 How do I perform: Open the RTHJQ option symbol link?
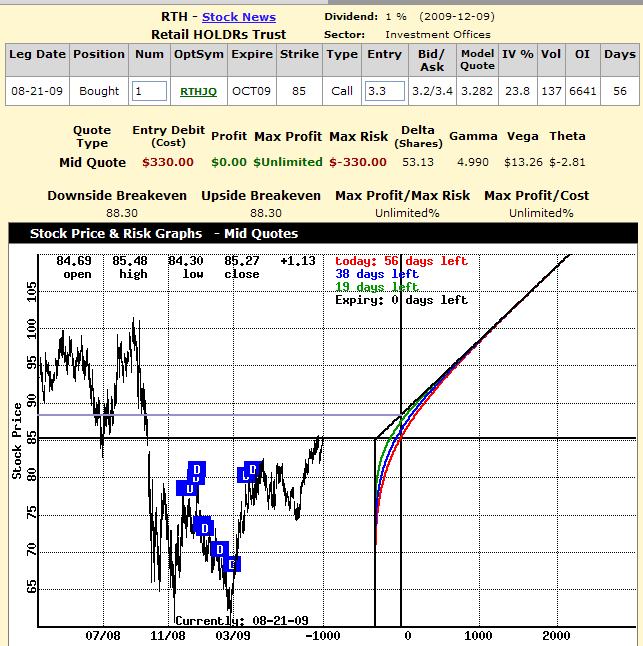[x=198, y=91]
